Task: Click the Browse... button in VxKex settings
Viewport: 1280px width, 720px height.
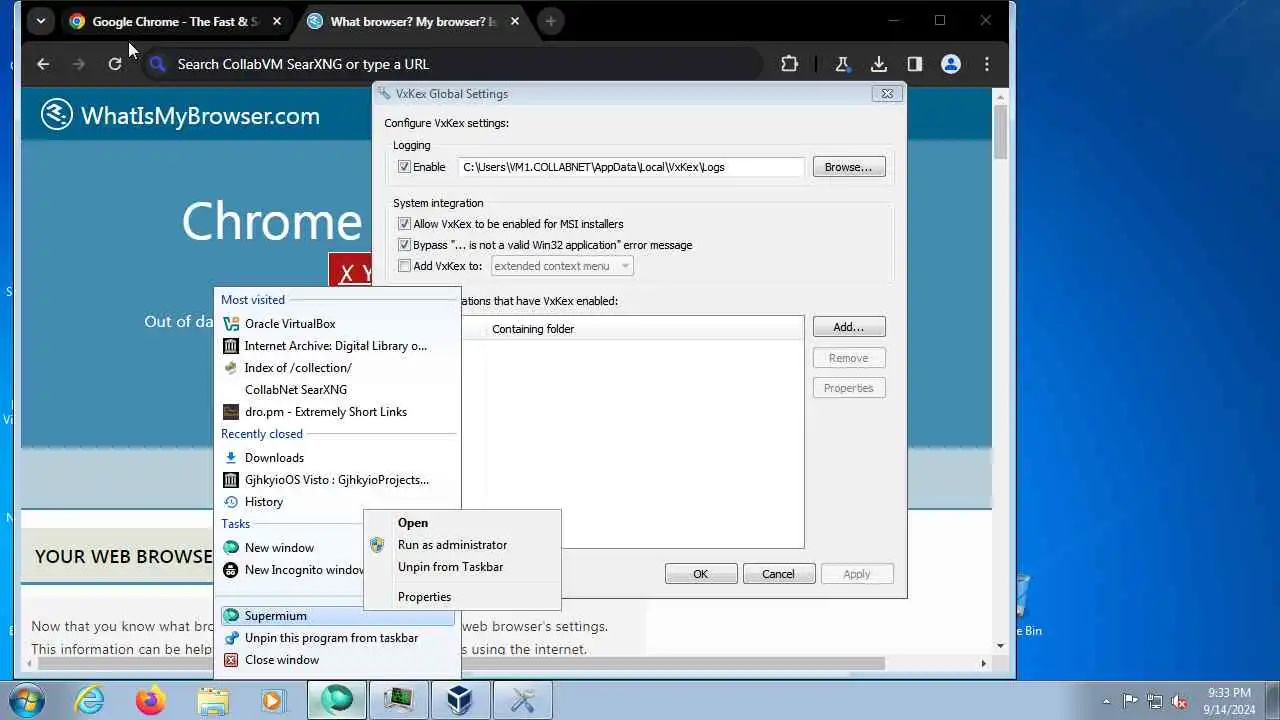Action: pos(848,167)
